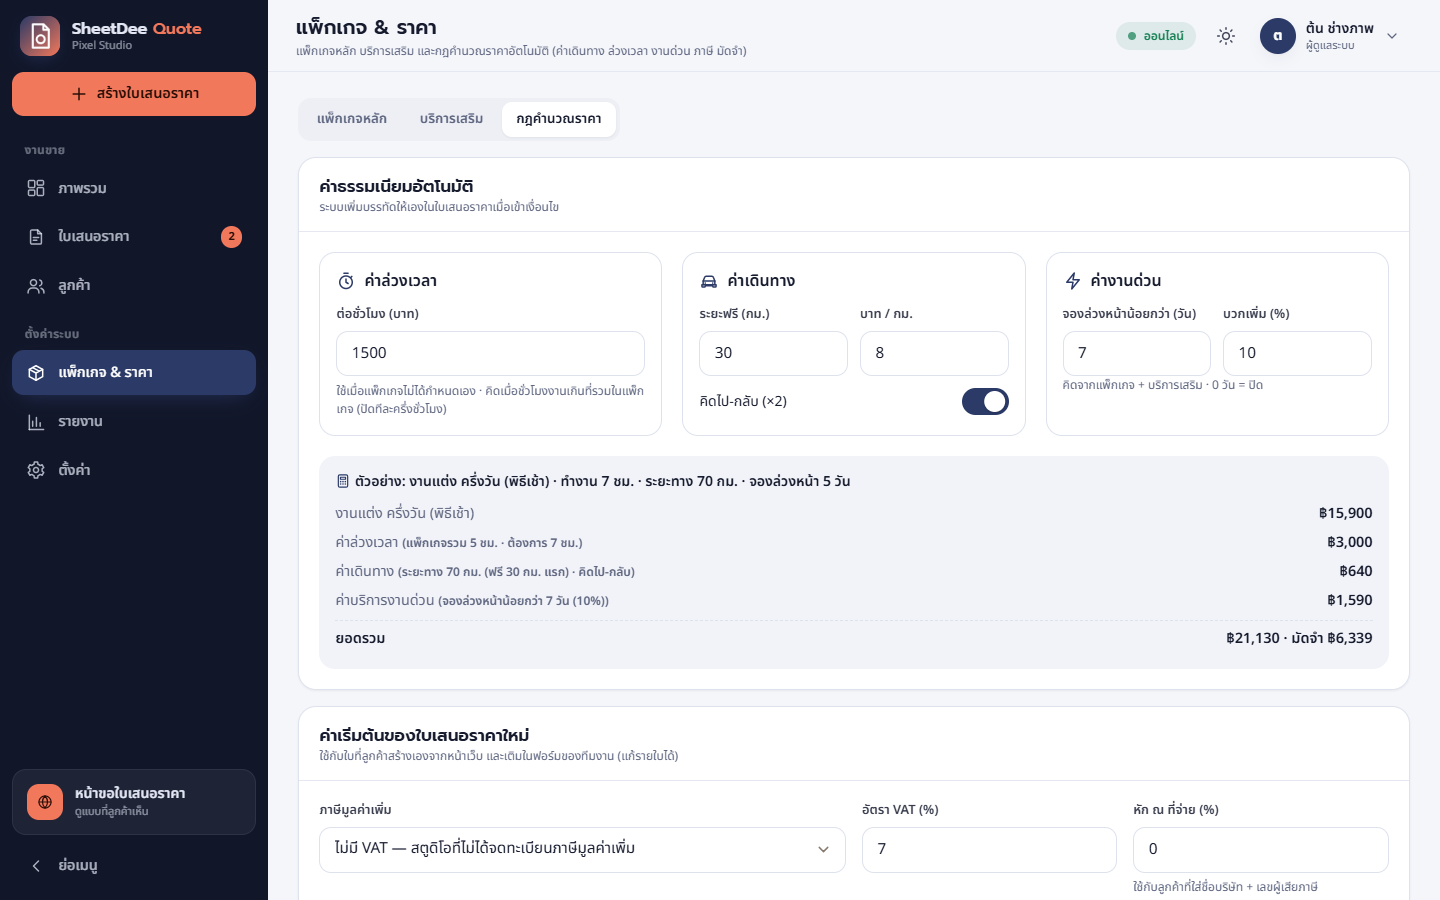Select แพ็กเกจ & ราคา in the sidebar
The image size is (1440, 900).
point(134,372)
